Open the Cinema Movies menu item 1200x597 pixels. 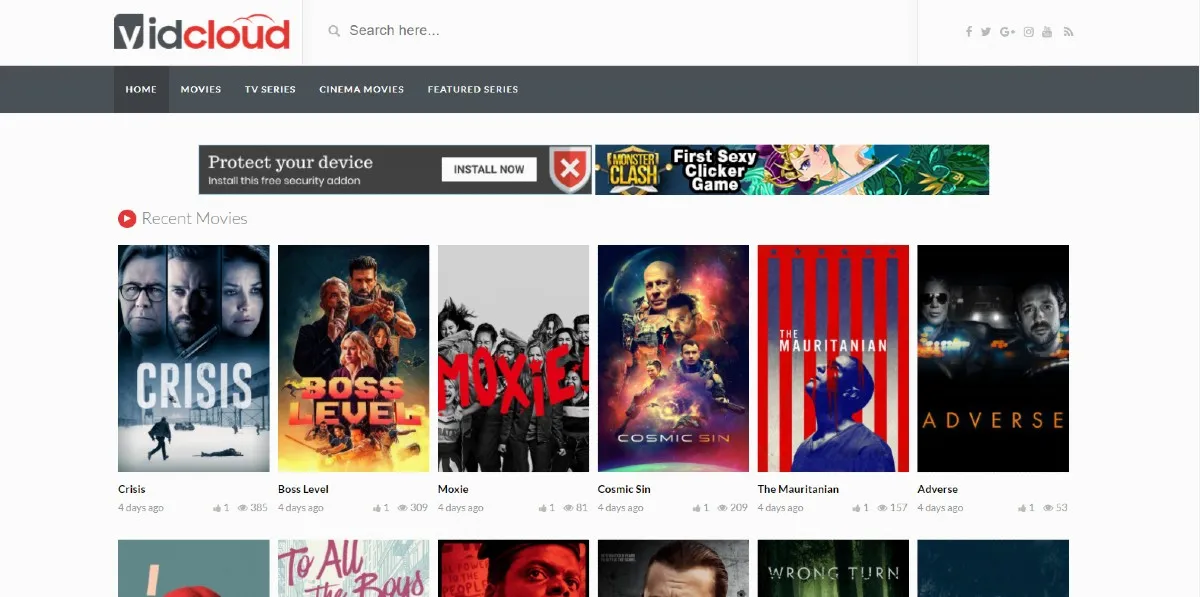coord(361,89)
